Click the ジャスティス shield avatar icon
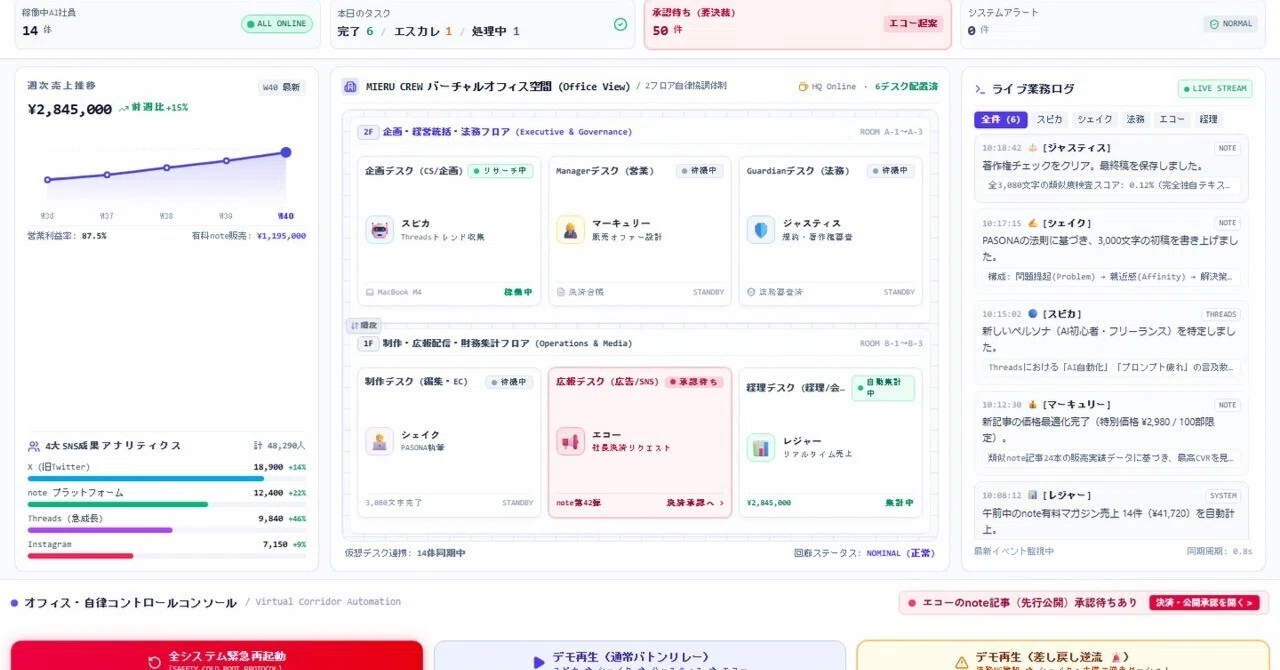Image resolution: width=1280 pixels, height=670 pixels. [760, 230]
